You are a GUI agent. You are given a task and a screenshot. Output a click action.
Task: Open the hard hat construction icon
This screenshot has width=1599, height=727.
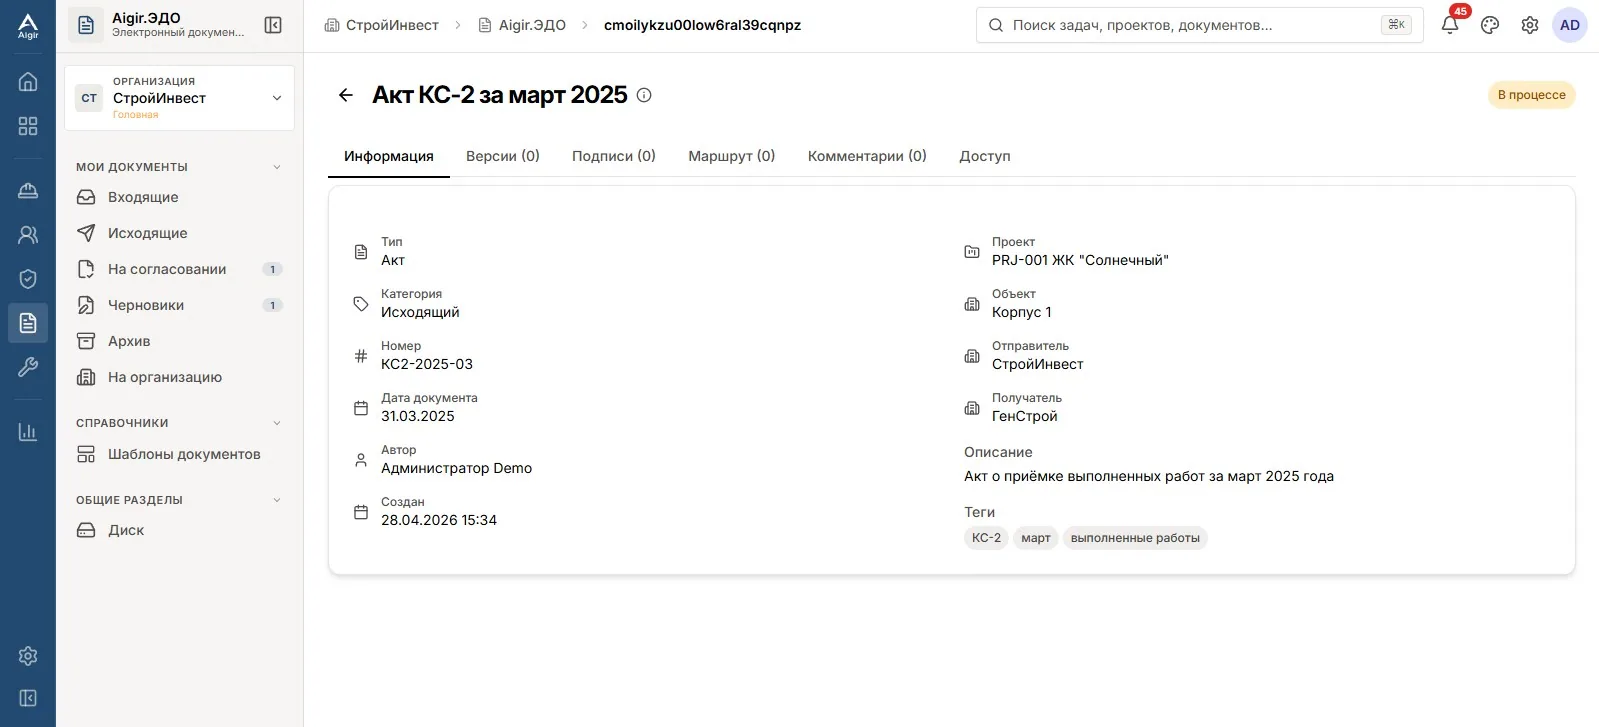click(28, 190)
